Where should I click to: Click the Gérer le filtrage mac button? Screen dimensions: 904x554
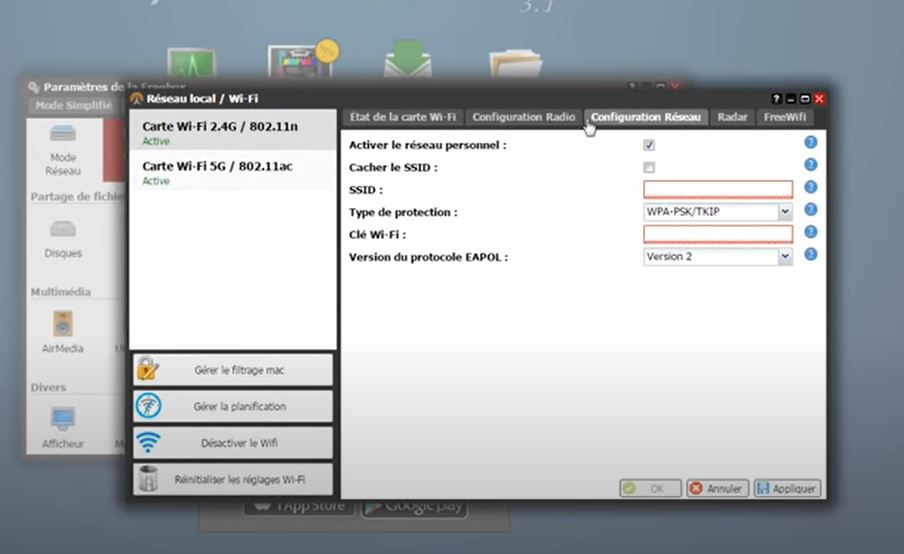[233, 370]
